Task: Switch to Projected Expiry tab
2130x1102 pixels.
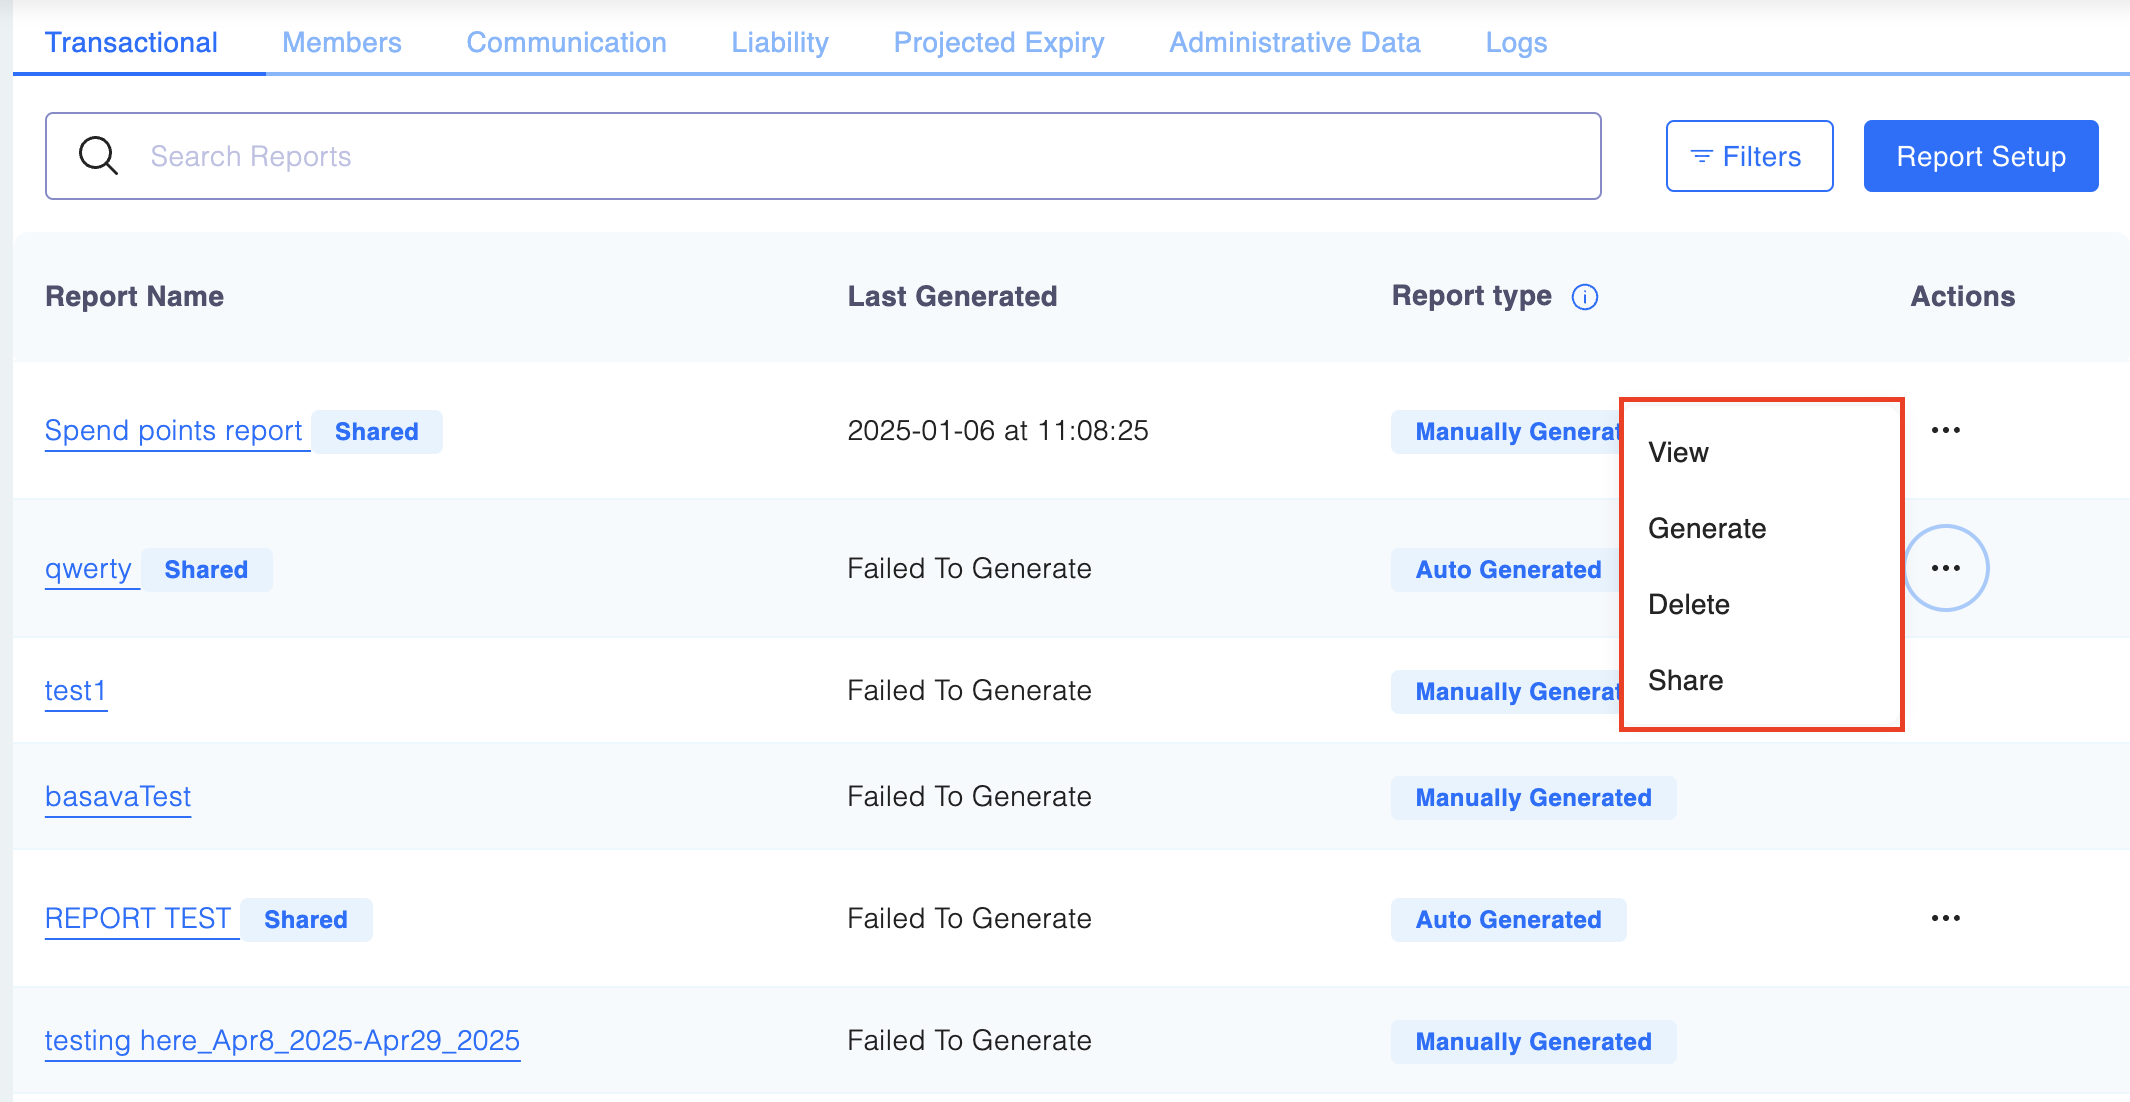Action: click(998, 43)
